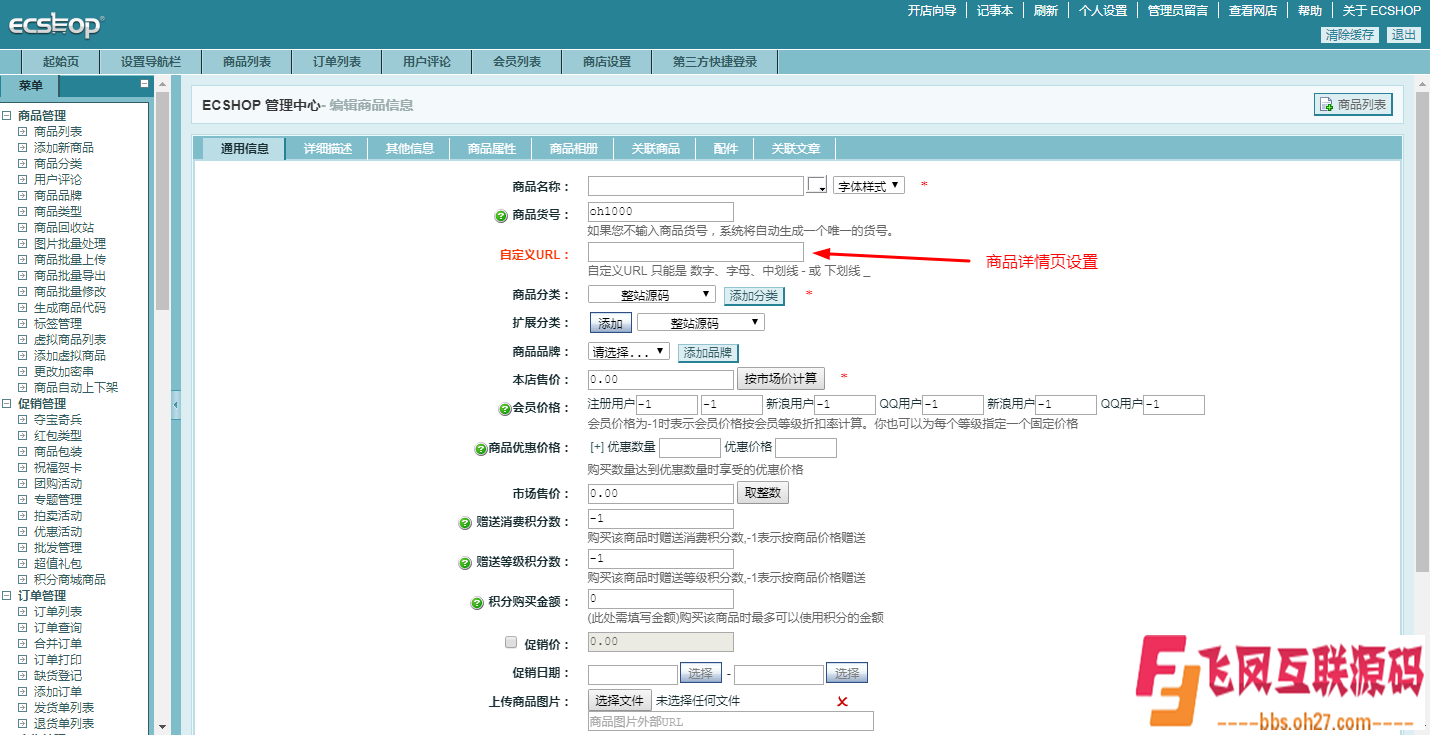
Task: Focus the 商品名称 input field
Action: (696, 186)
